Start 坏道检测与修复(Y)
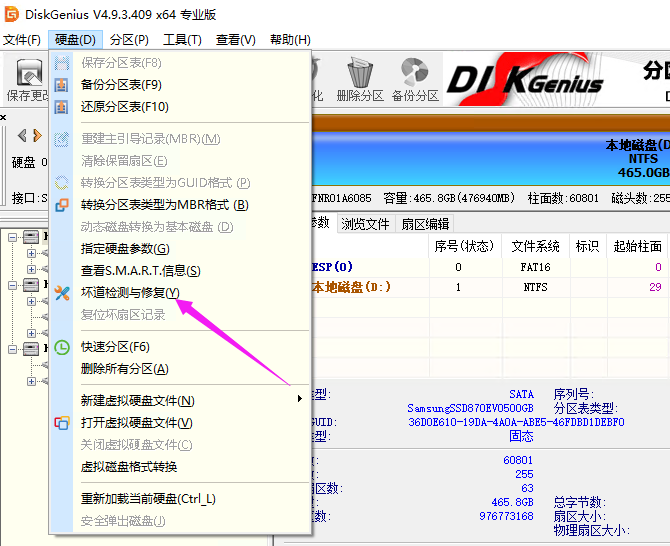The height and width of the screenshot is (546, 670). pos(180,293)
